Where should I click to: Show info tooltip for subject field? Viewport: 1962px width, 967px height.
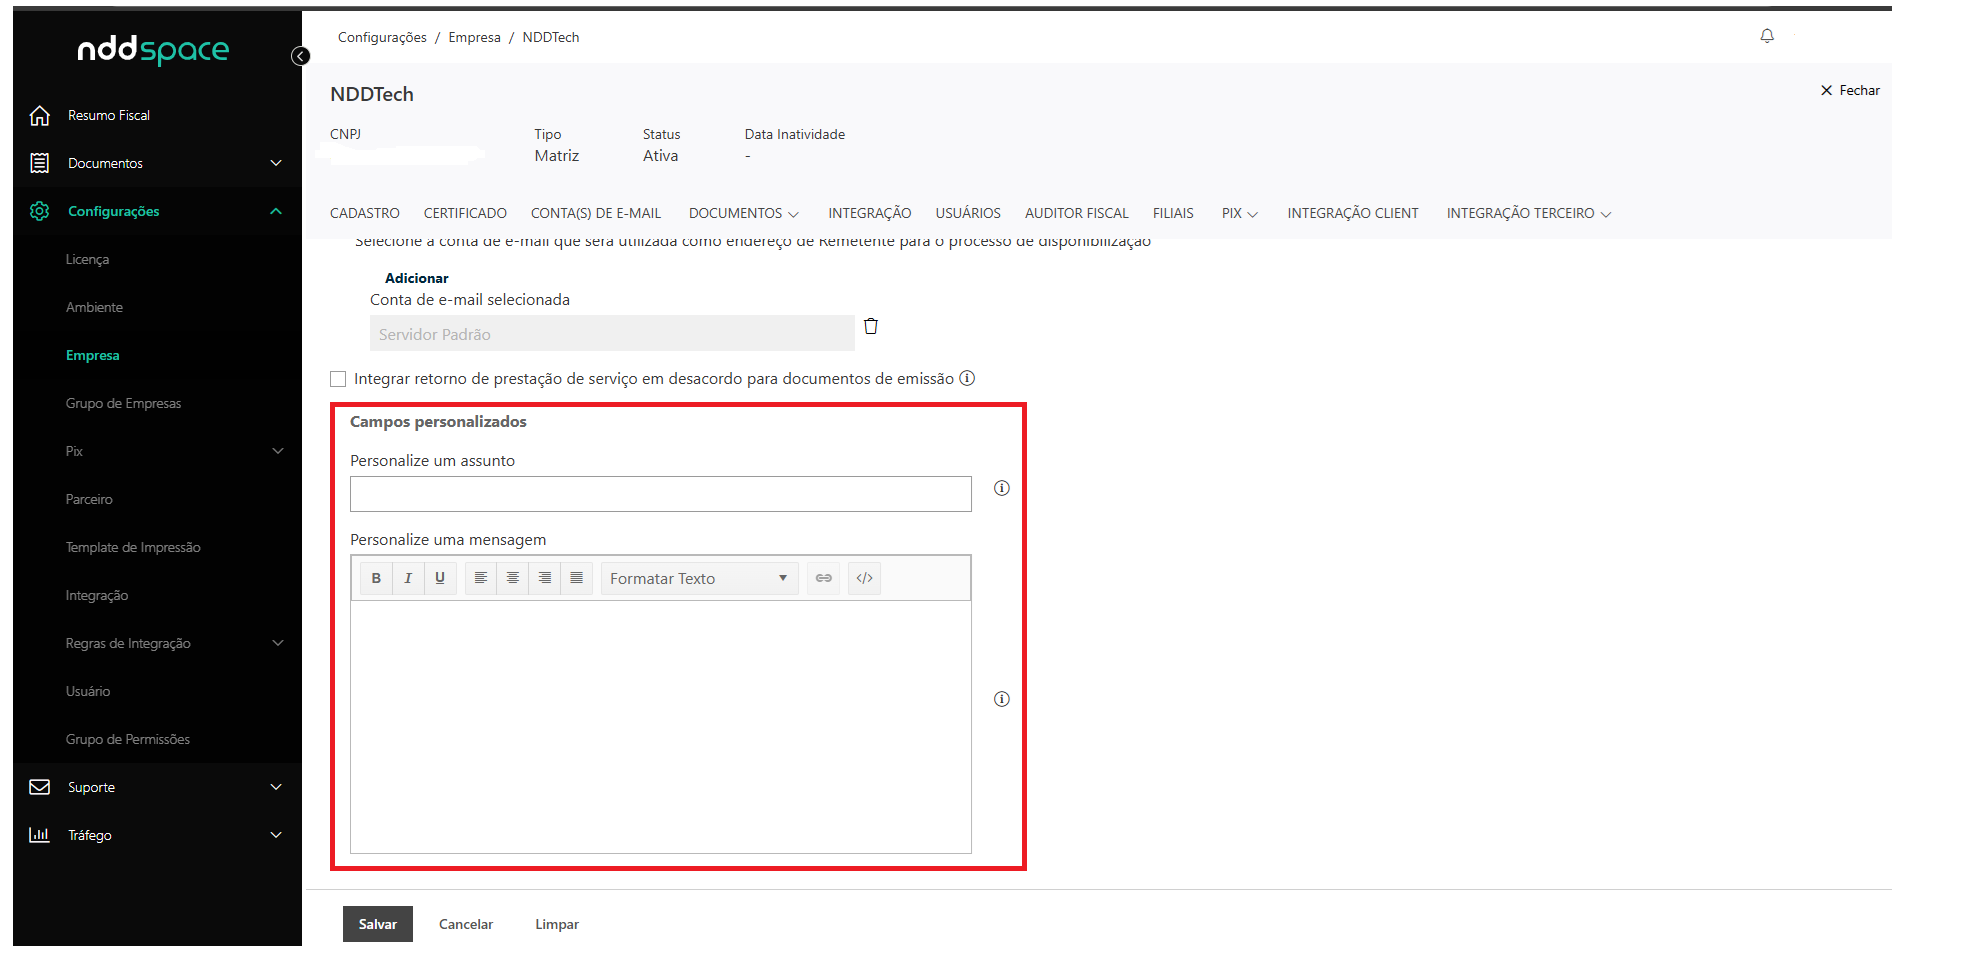tap(1001, 488)
